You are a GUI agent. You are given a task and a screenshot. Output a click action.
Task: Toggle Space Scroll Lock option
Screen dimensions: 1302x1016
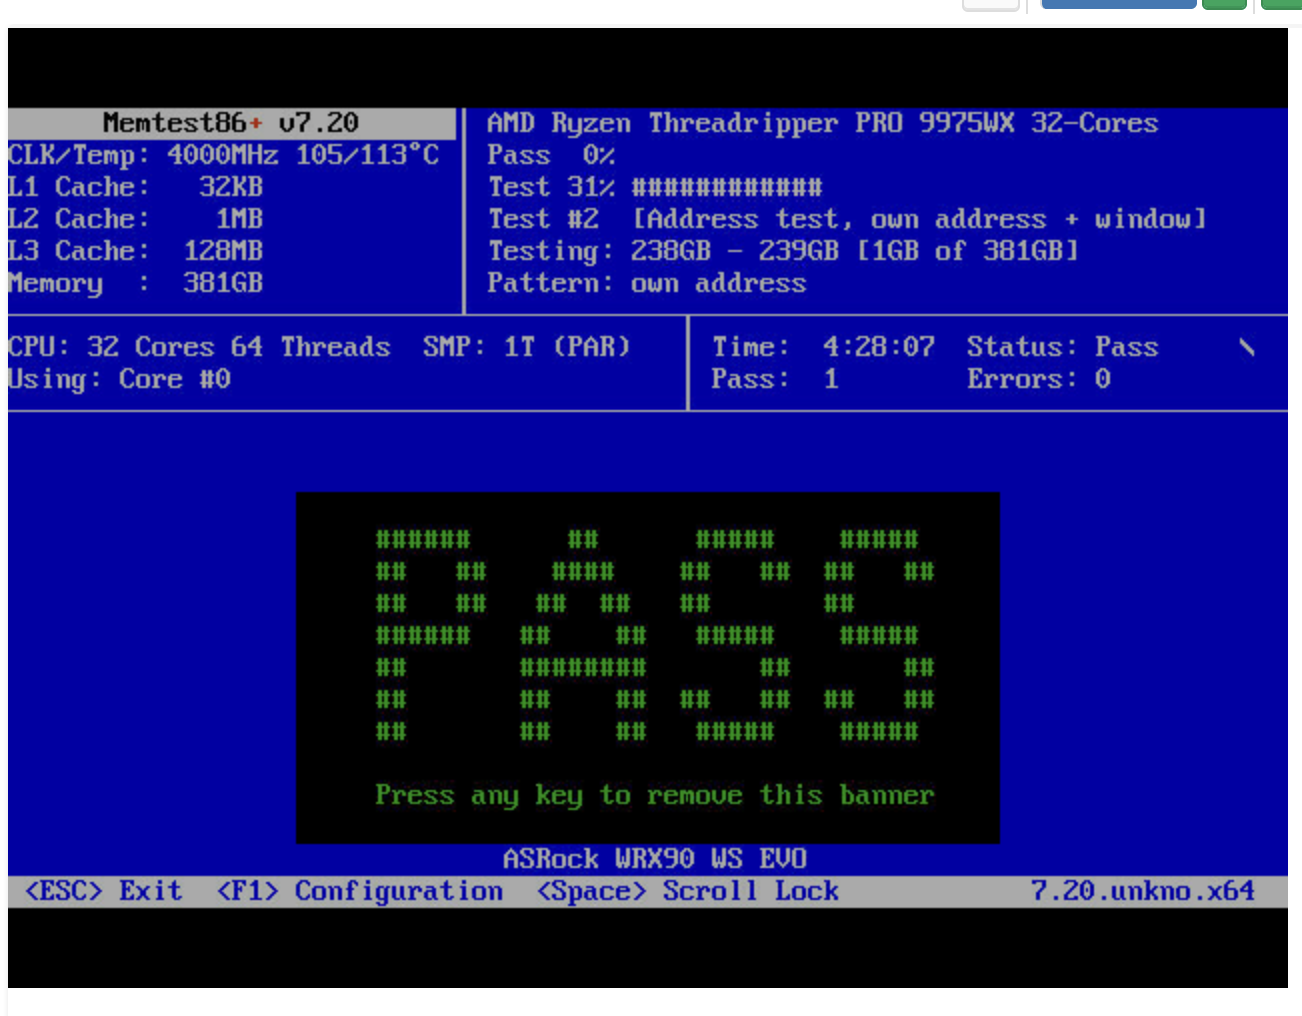point(687,891)
